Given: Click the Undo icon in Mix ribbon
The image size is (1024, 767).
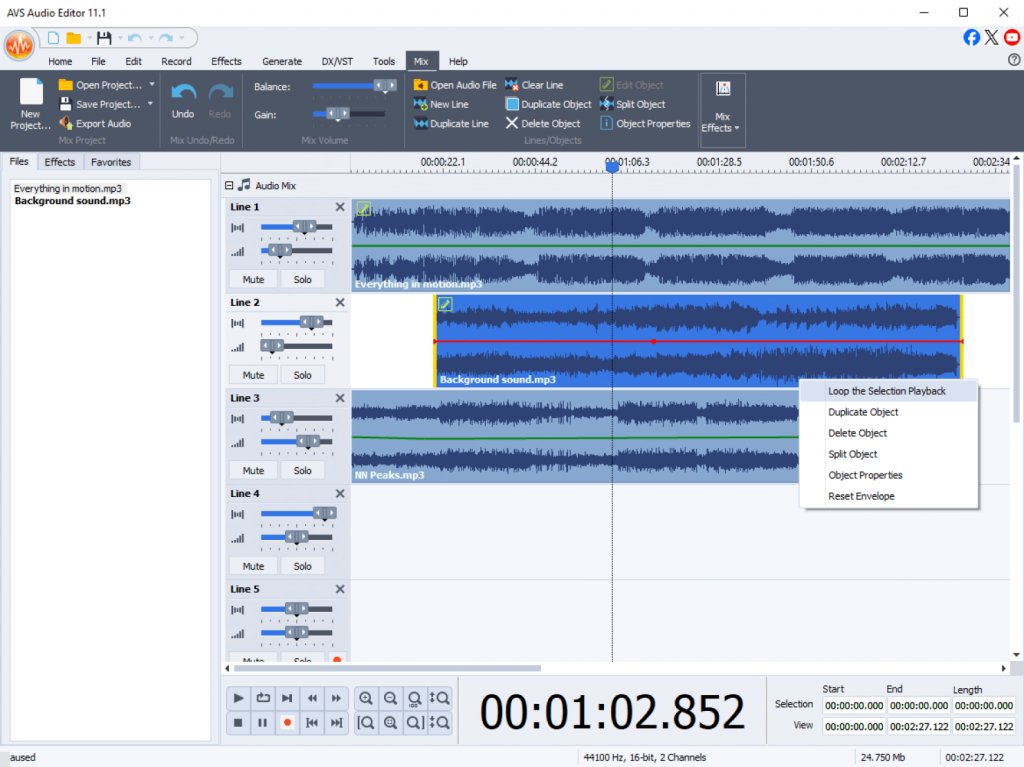Looking at the screenshot, I should [183, 93].
